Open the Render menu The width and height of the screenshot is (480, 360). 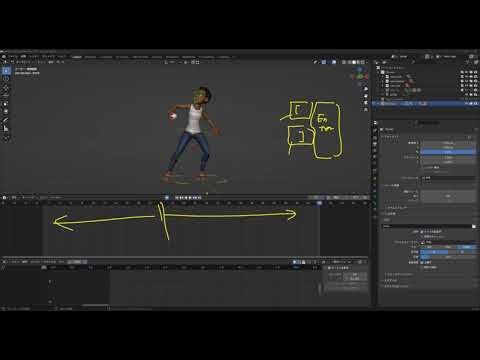[x=34, y=57]
